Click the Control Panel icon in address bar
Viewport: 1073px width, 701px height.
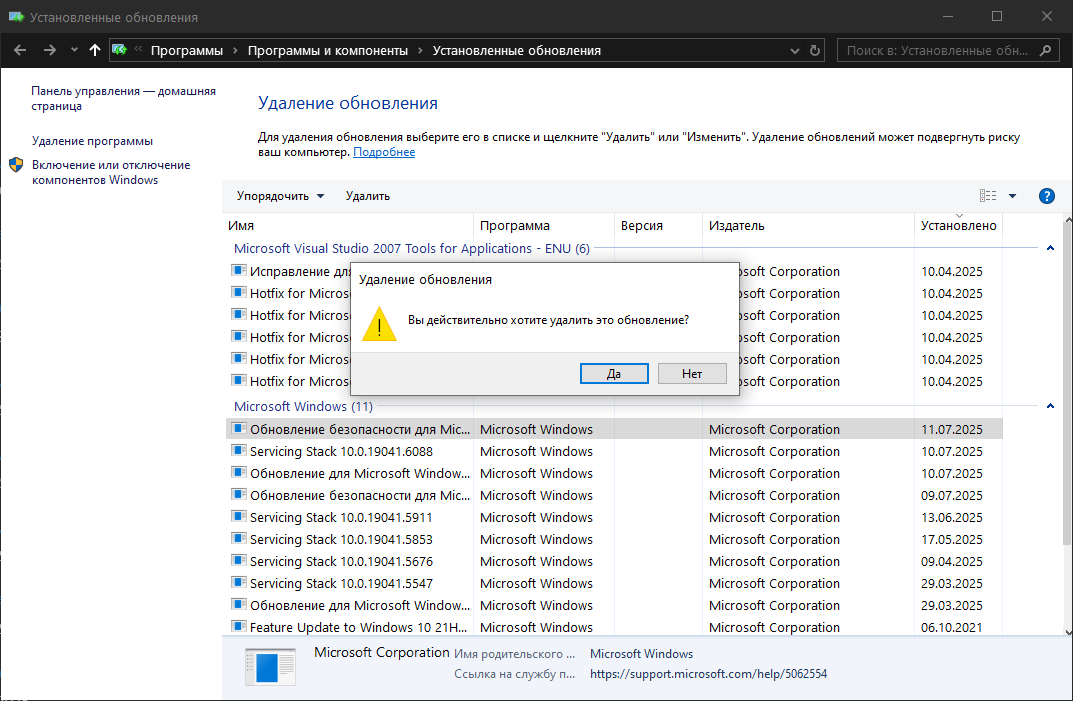tap(120, 50)
